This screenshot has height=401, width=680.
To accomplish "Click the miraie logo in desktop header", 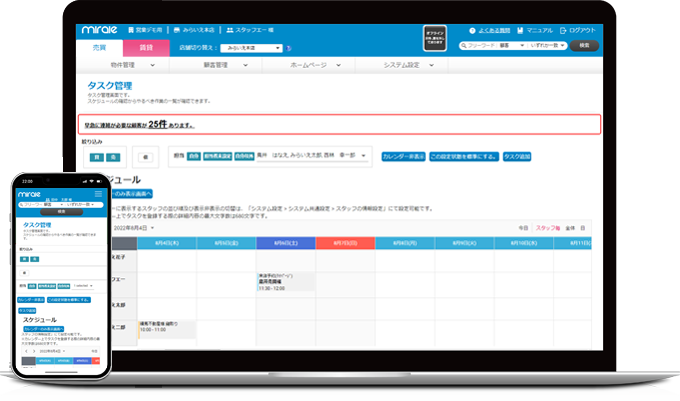I will [100, 31].
